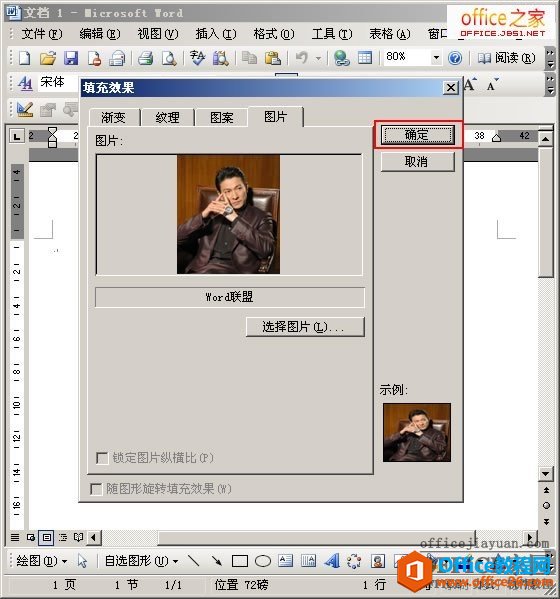Switch to the 图案 tab
Image resolution: width=560 pixels, height=599 pixels.
click(222, 117)
